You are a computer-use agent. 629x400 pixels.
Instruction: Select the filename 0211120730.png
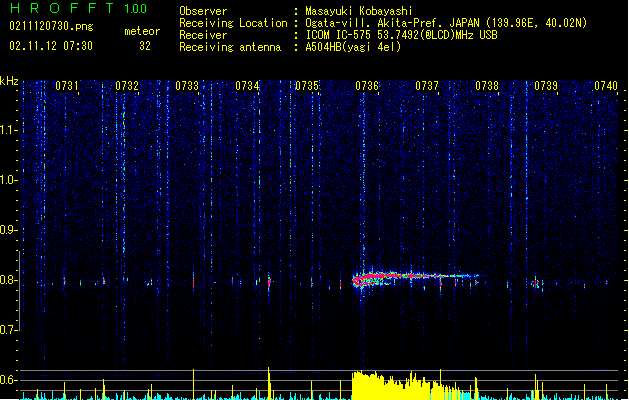click(x=51, y=26)
